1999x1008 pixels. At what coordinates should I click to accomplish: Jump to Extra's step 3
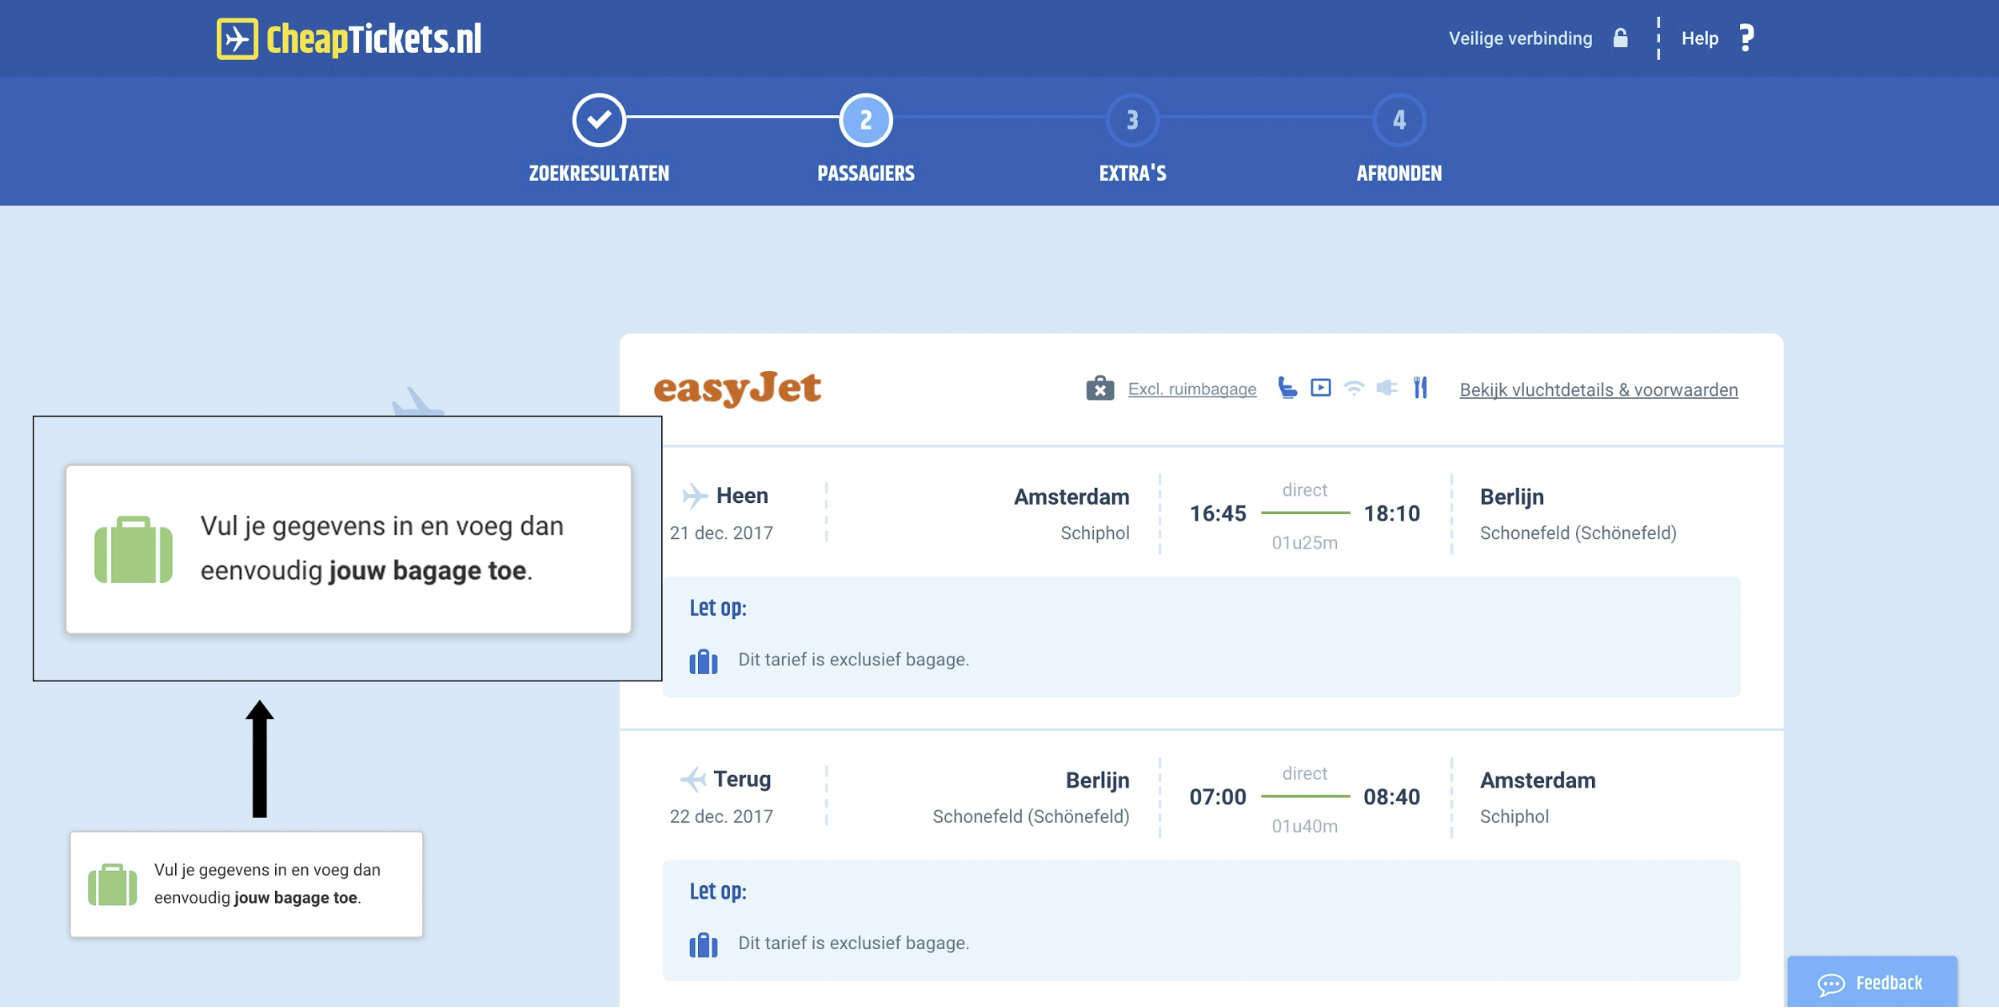point(1132,120)
